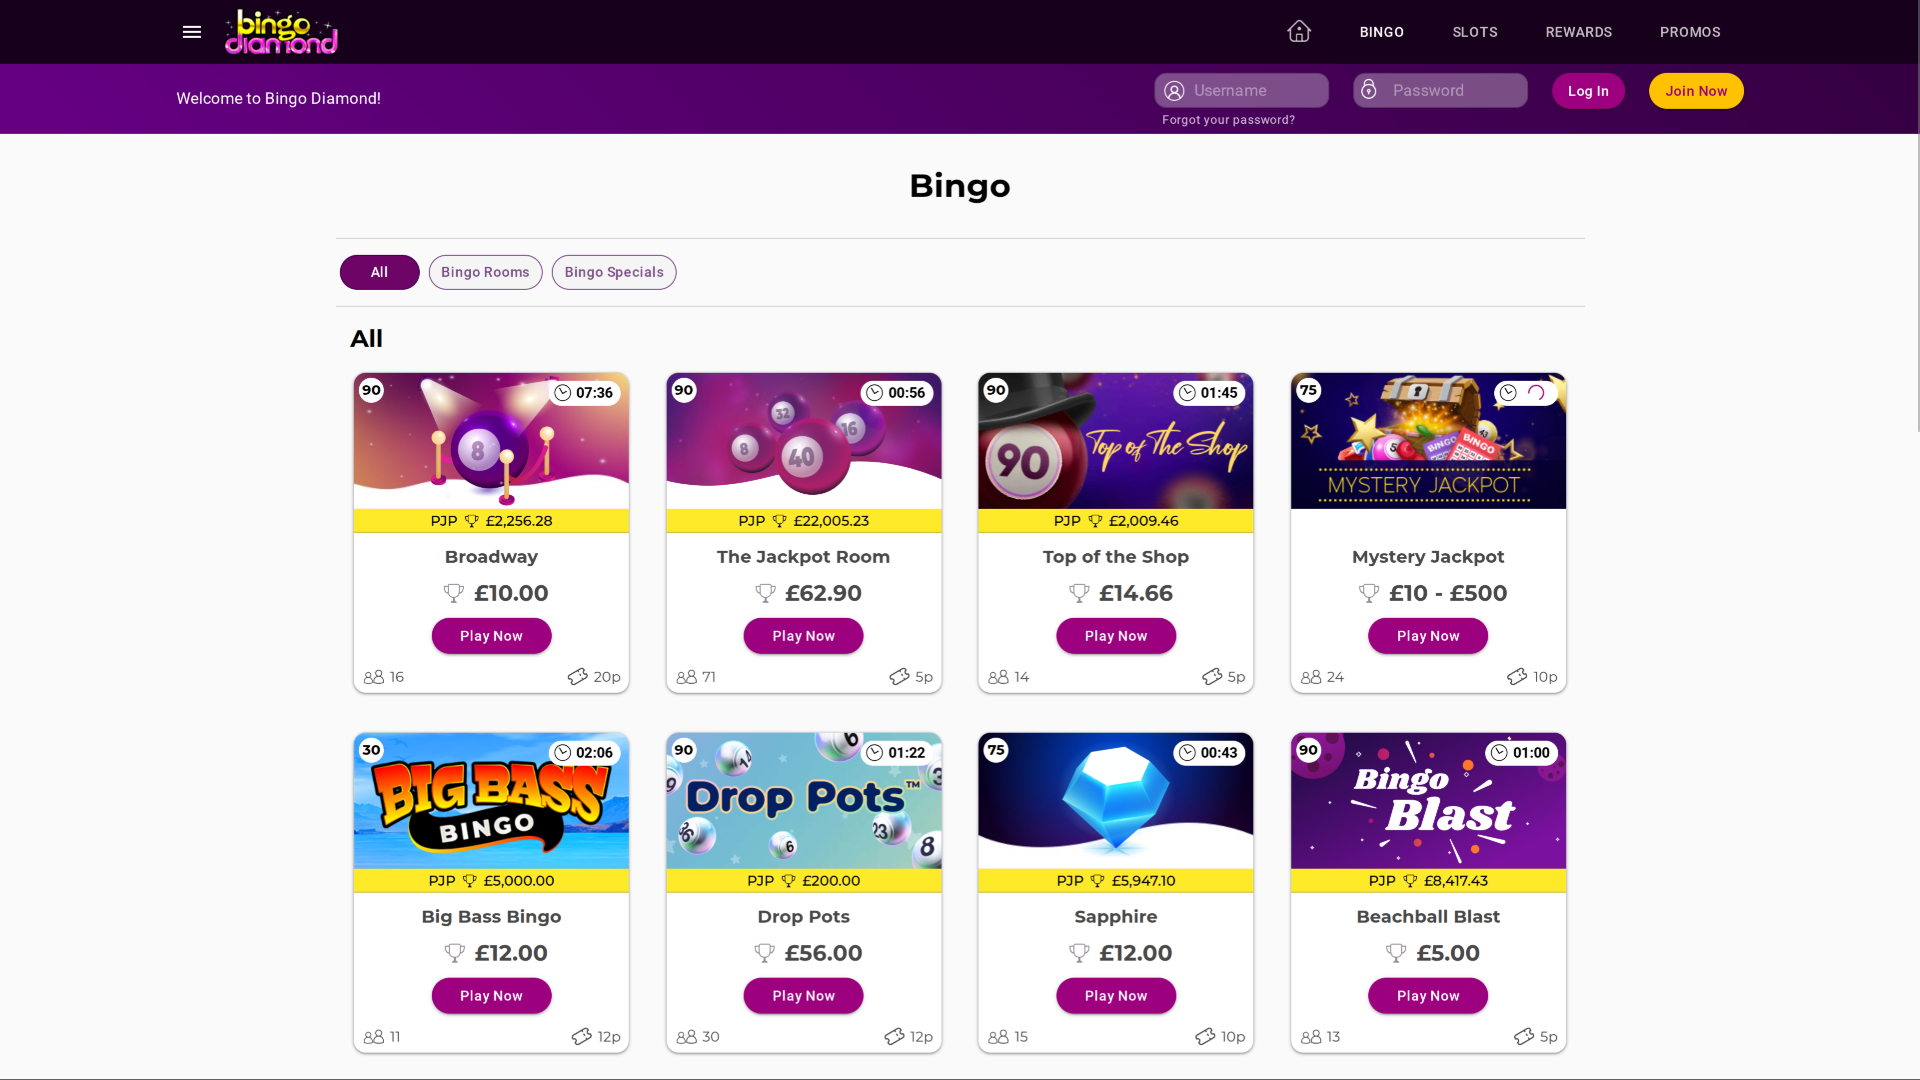Click Play Now on Big Bass Bingo

pos(491,995)
